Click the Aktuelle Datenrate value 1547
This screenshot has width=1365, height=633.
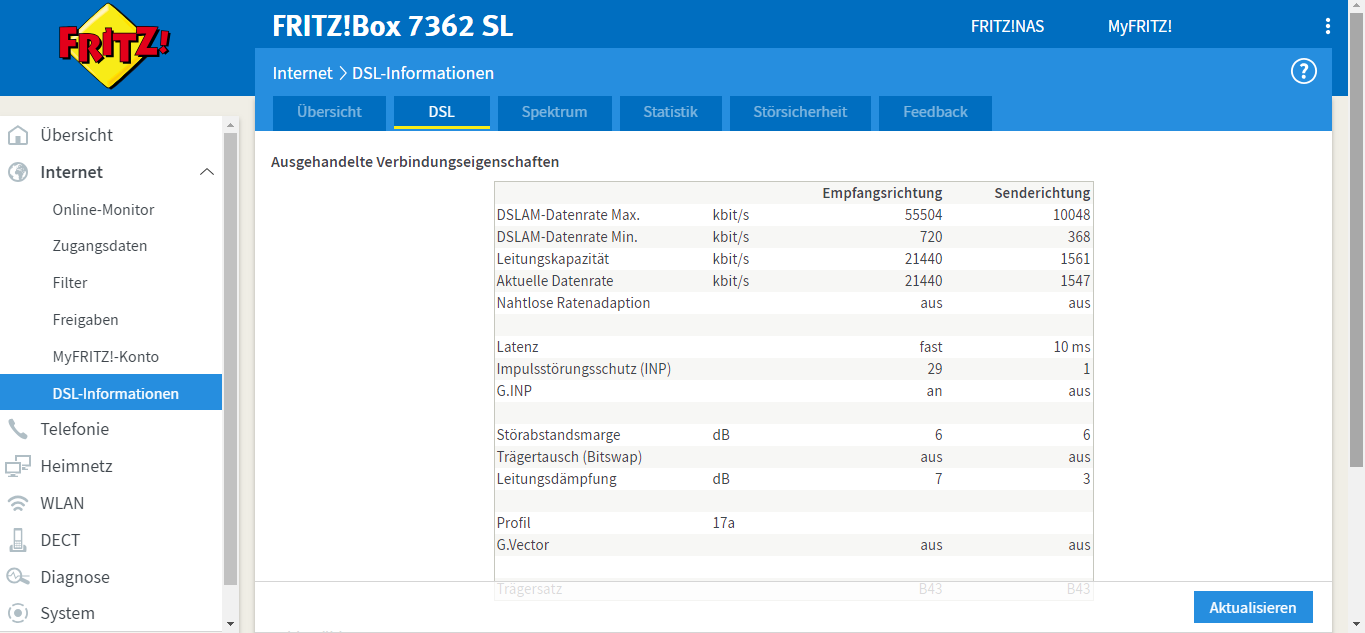pos(1076,281)
